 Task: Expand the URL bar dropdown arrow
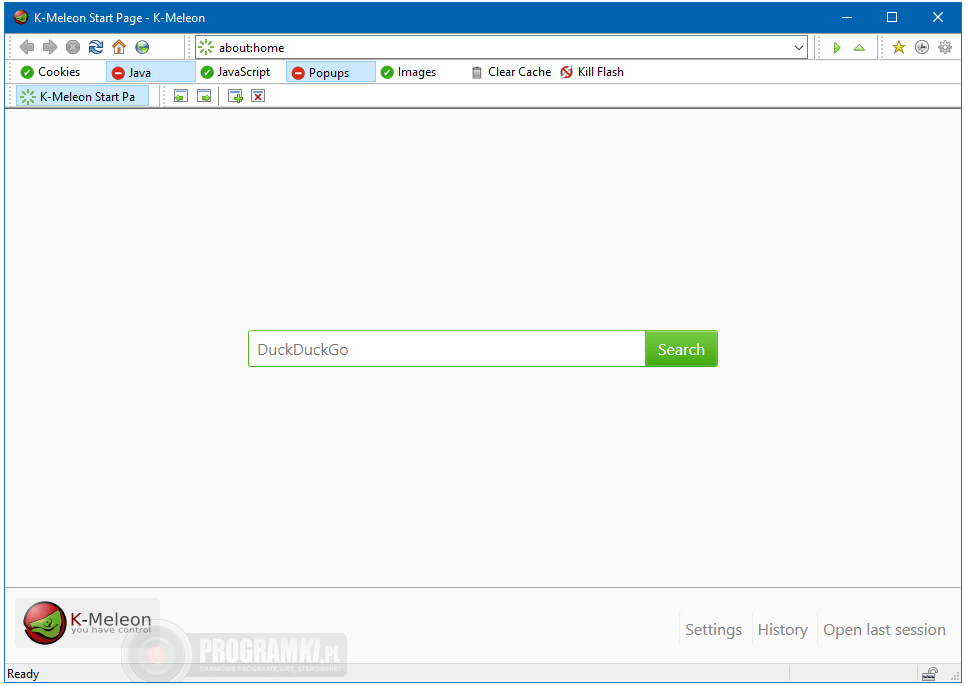point(798,47)
